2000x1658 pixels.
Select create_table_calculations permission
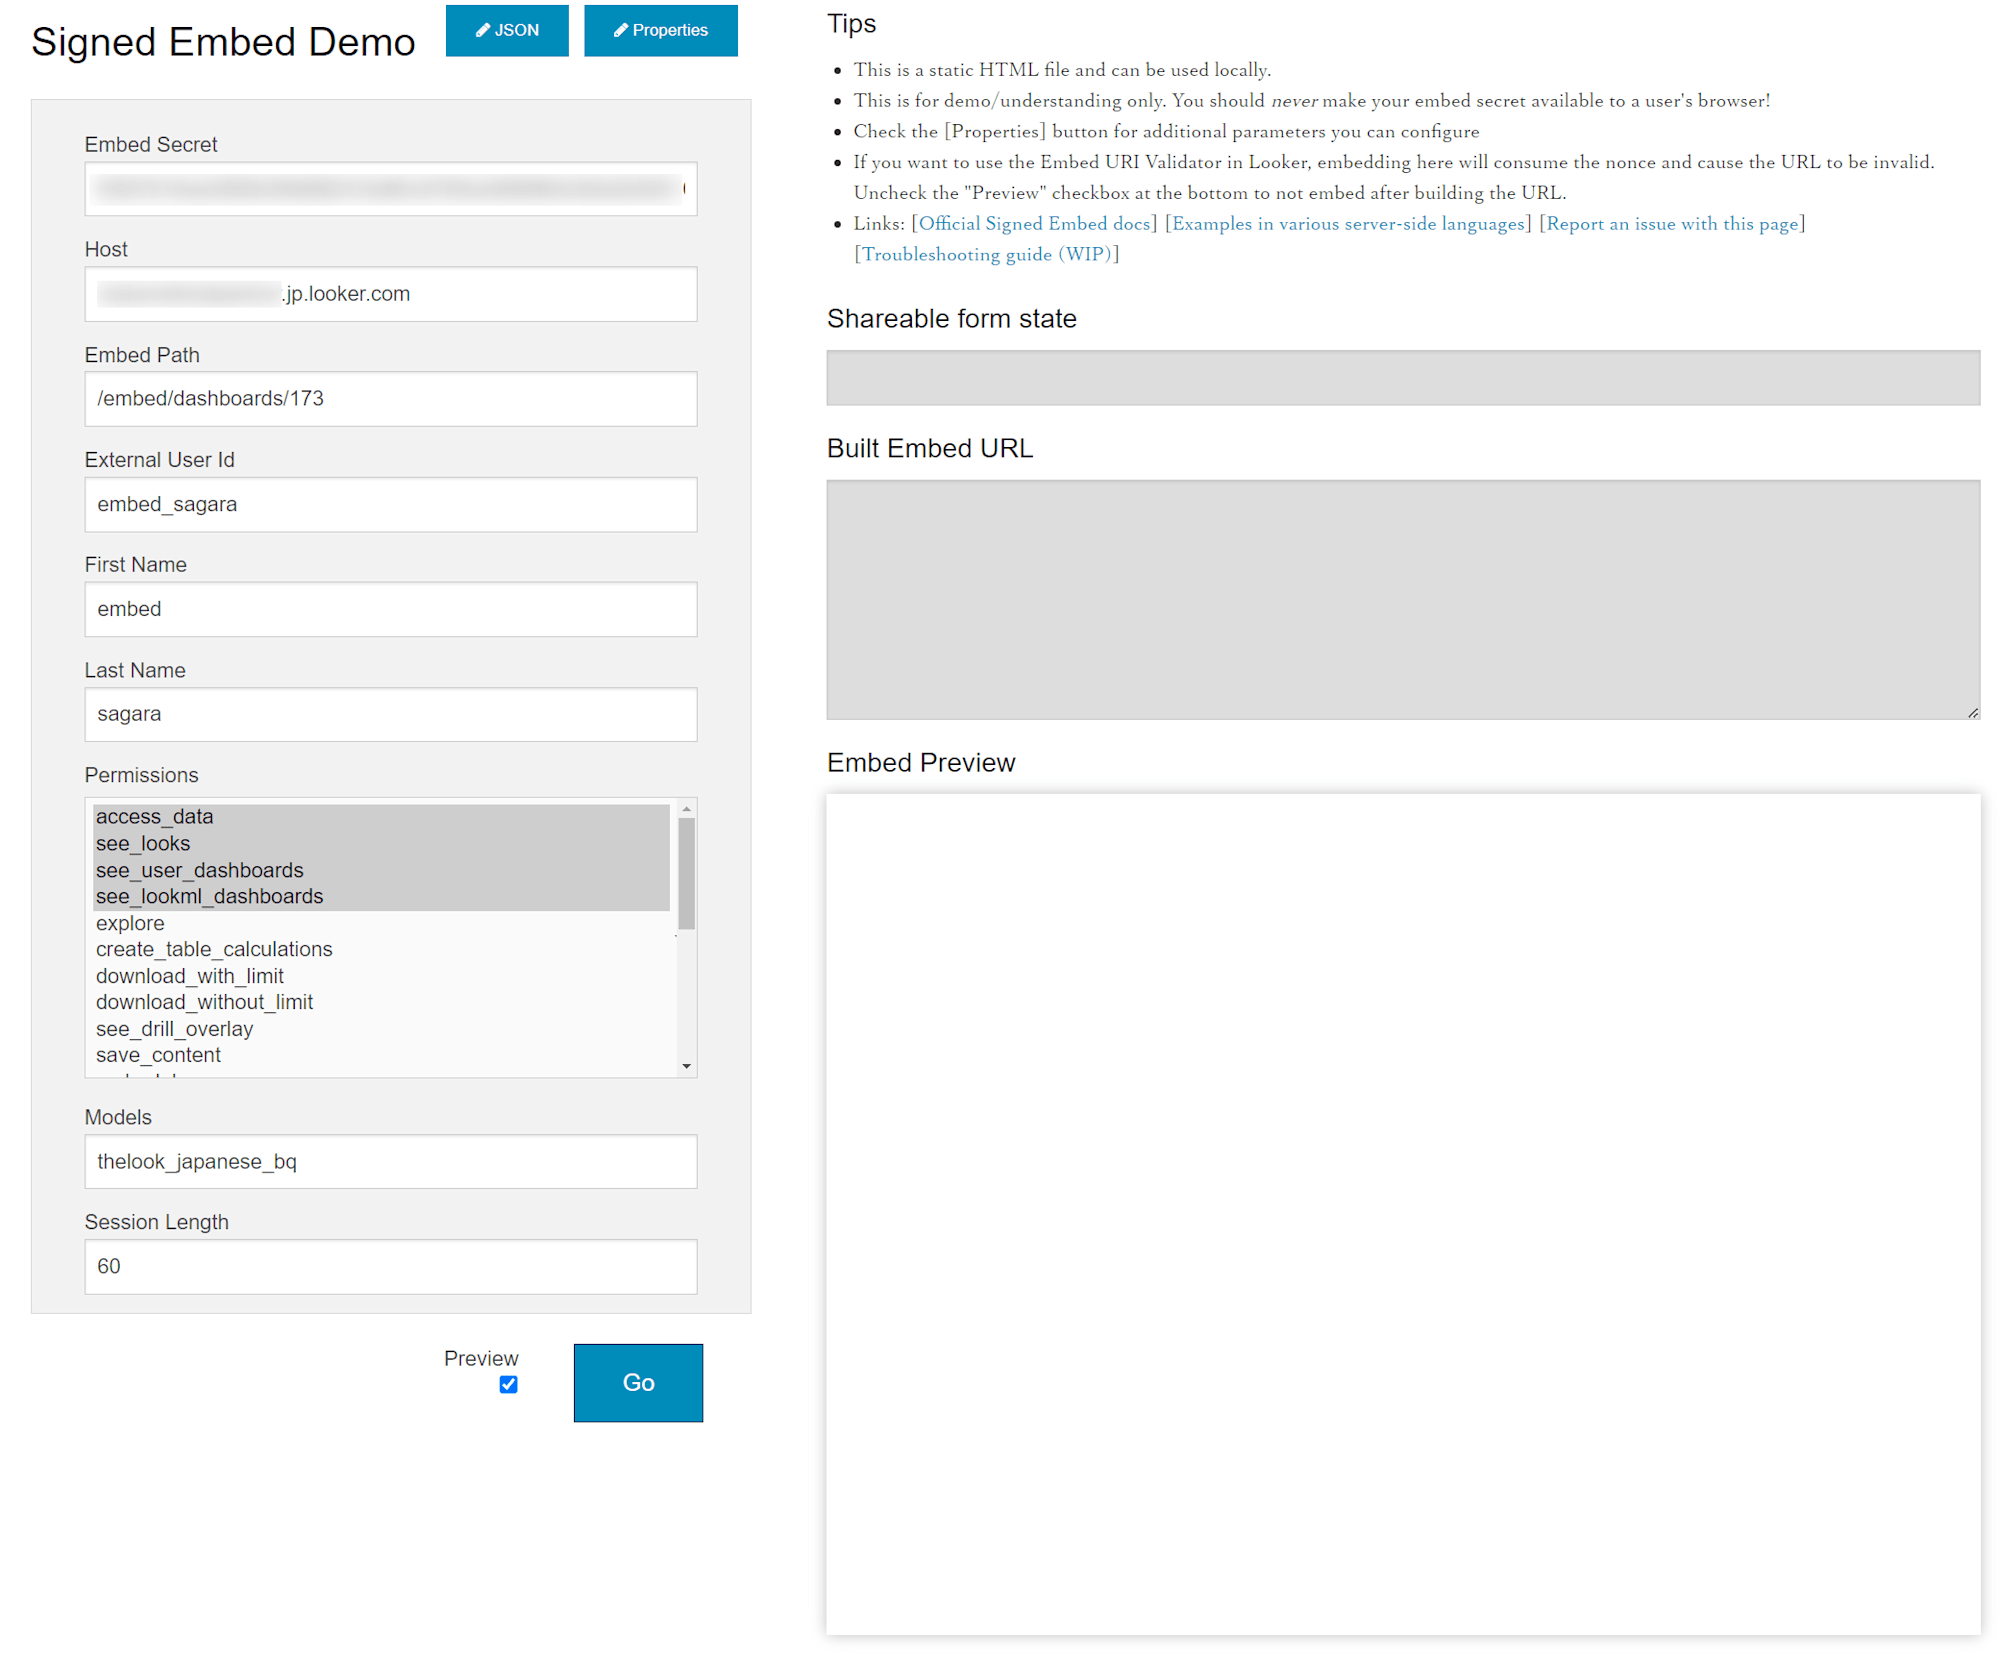tap(381, 949)
